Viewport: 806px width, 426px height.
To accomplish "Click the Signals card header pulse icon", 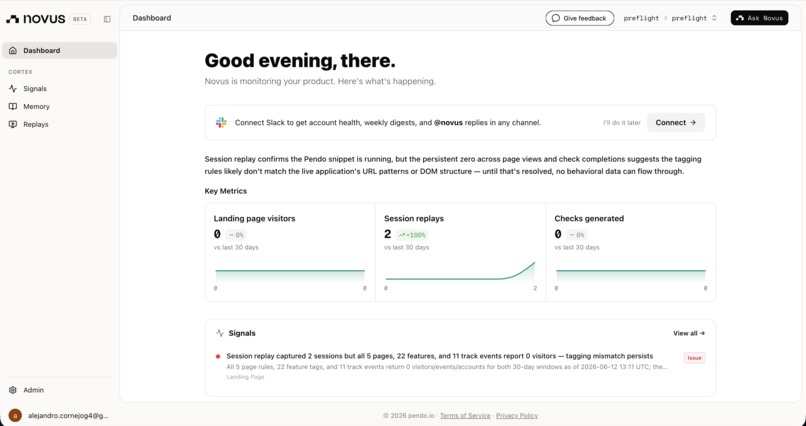I will point(220,333).
